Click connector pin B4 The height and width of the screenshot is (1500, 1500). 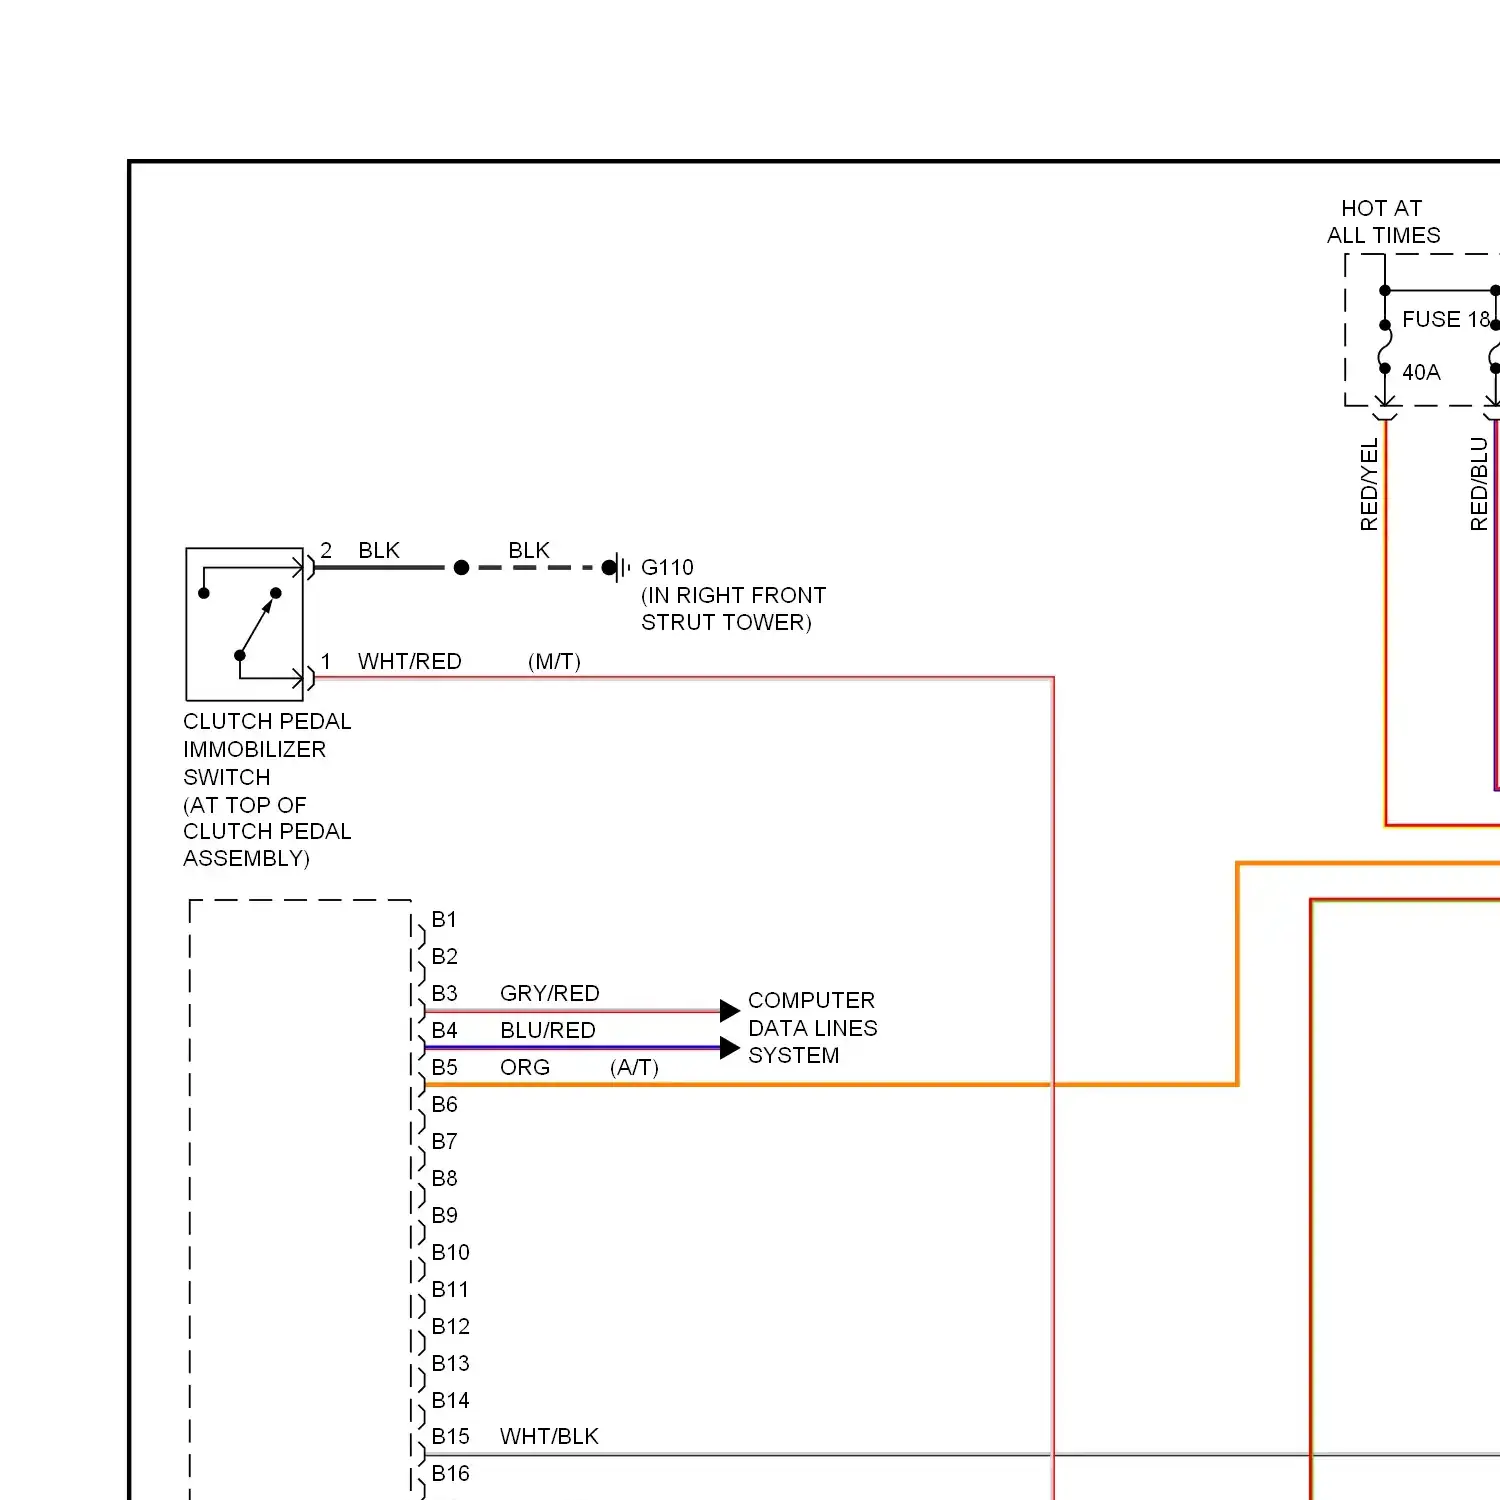pyautogui.click(x=444, y=1030)
